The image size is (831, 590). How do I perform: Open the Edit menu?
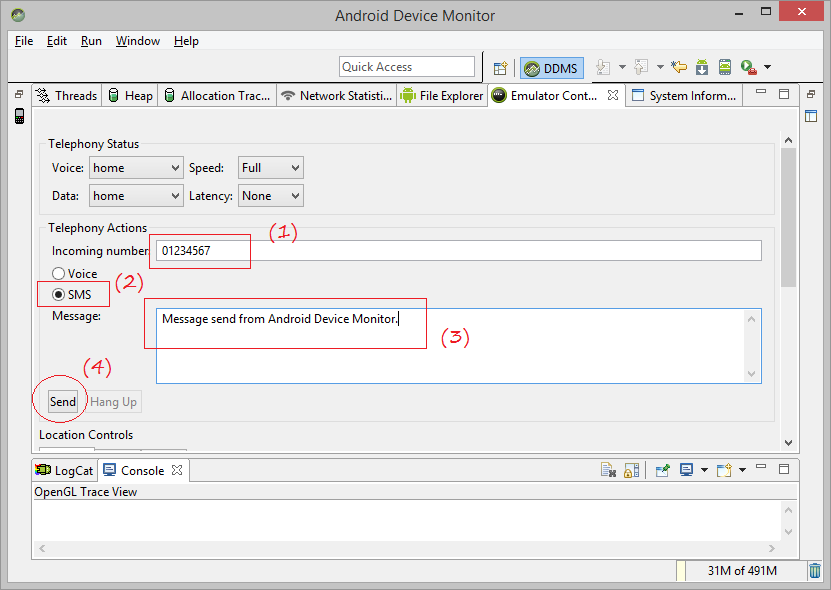57,41
